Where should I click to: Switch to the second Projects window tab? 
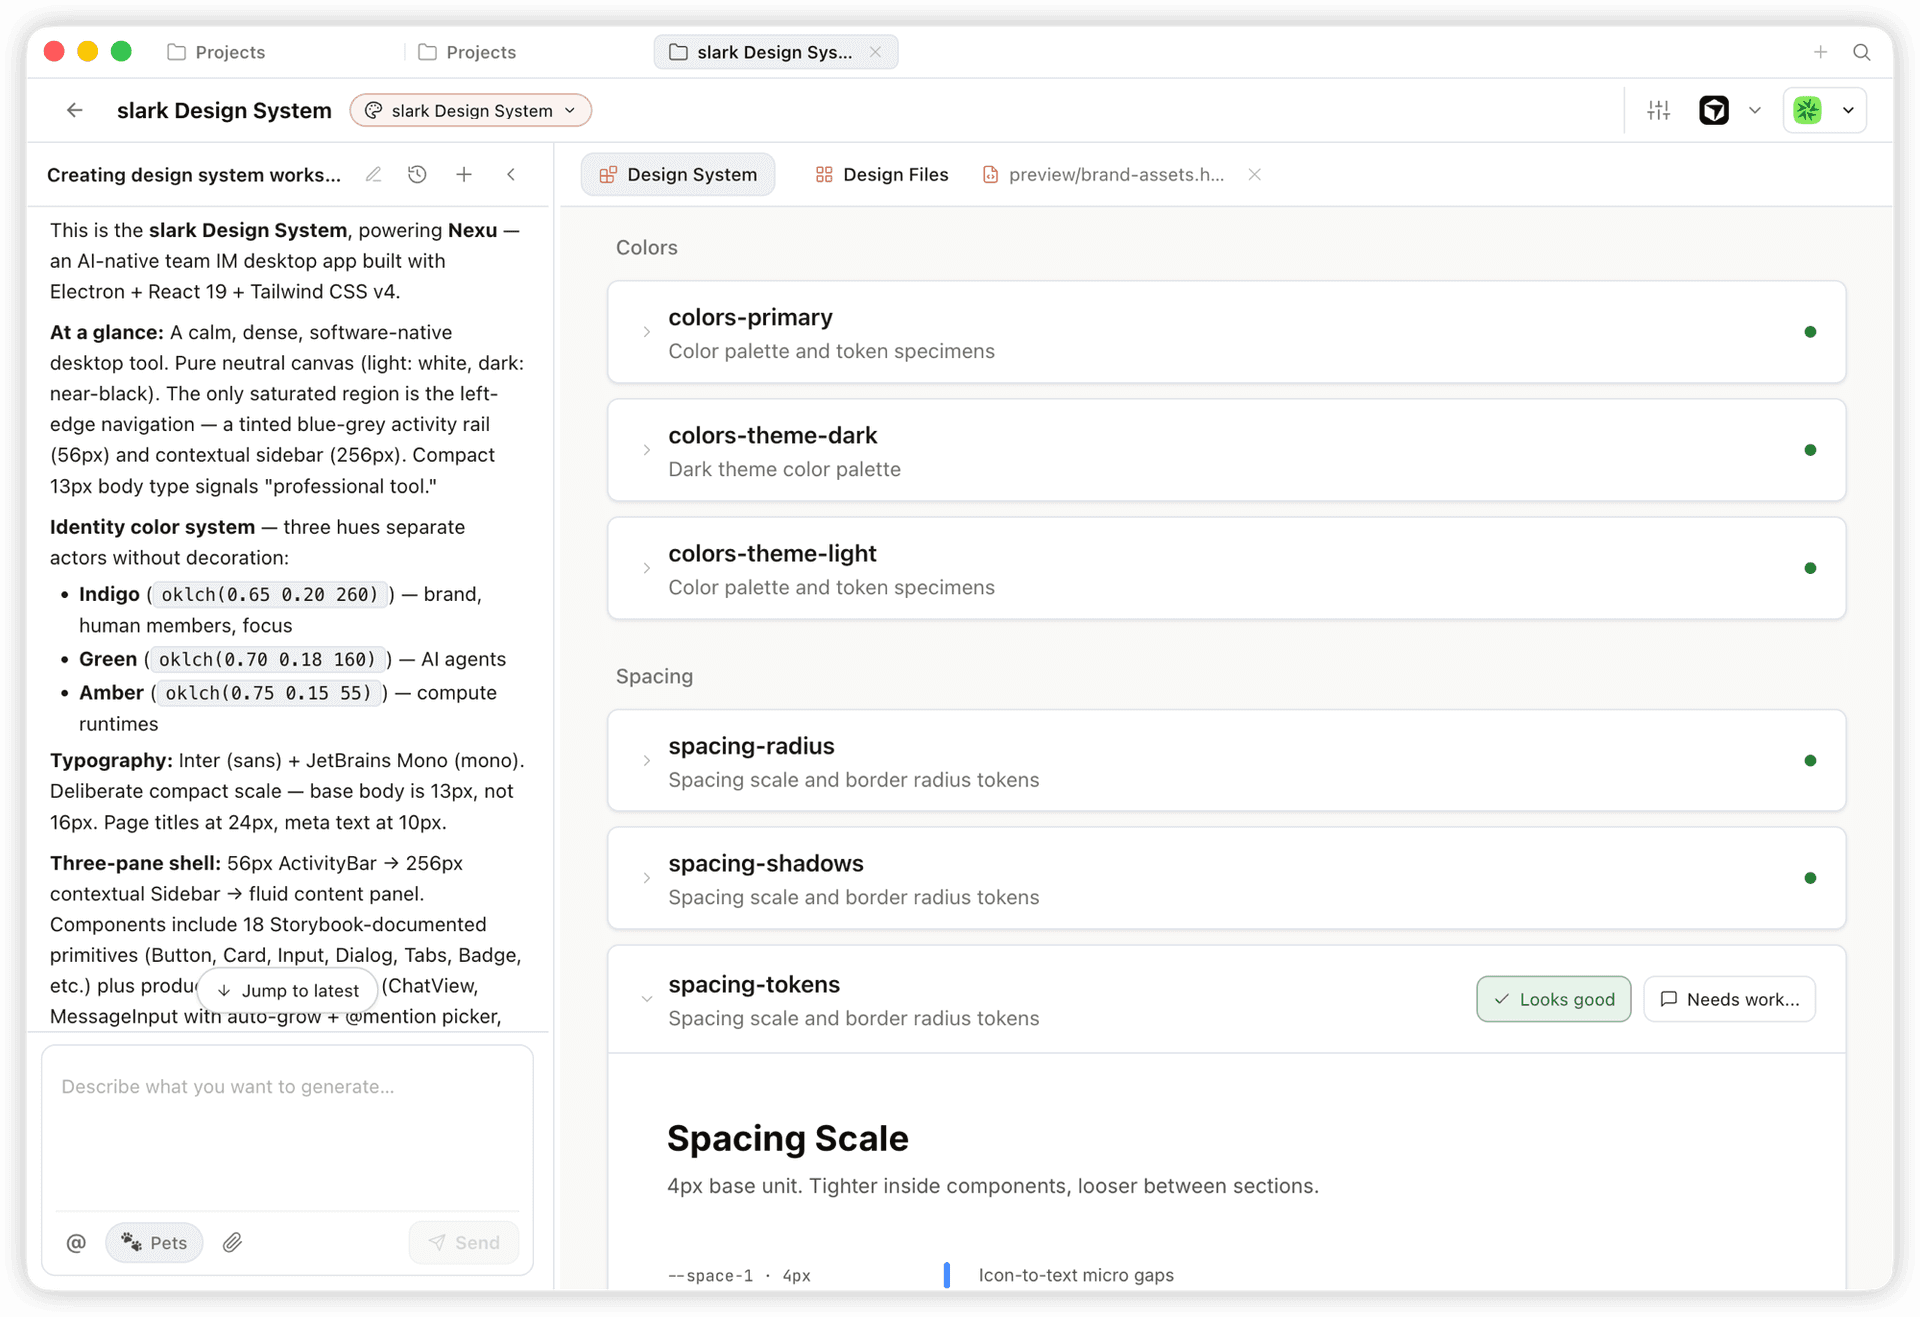pyautogui.click(x=467, y=52)
